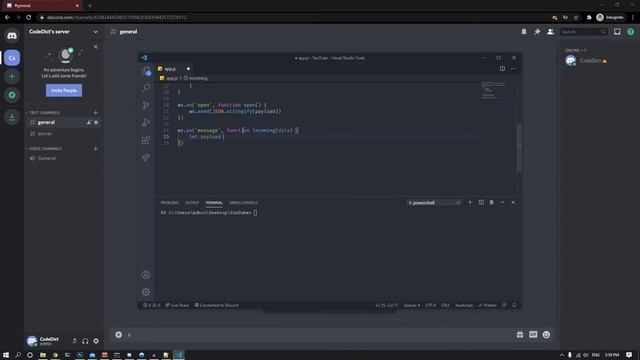640x360 pixels.
Task: Create a new text channel with plus
Action: coord(96,113)
